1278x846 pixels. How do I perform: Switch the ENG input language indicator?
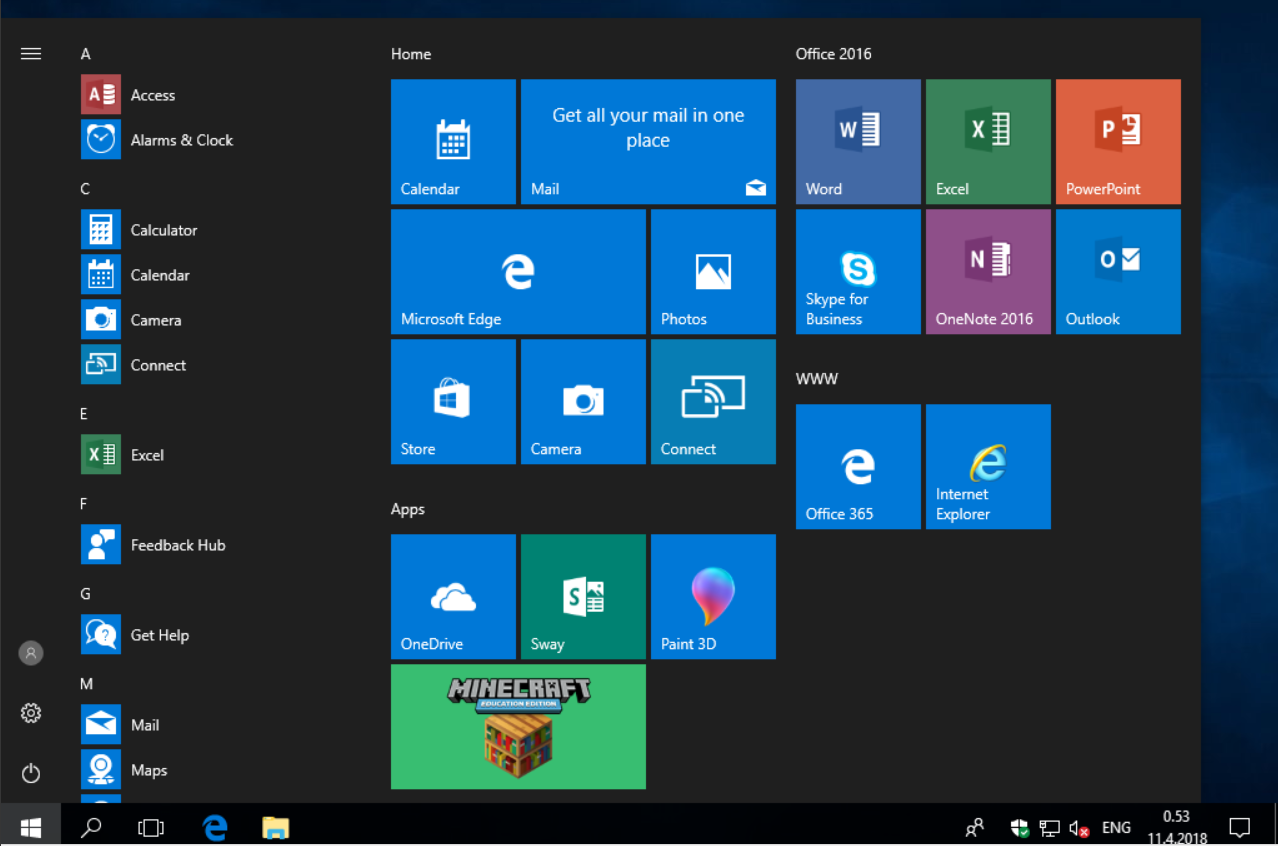click(x=1116, y=827)
